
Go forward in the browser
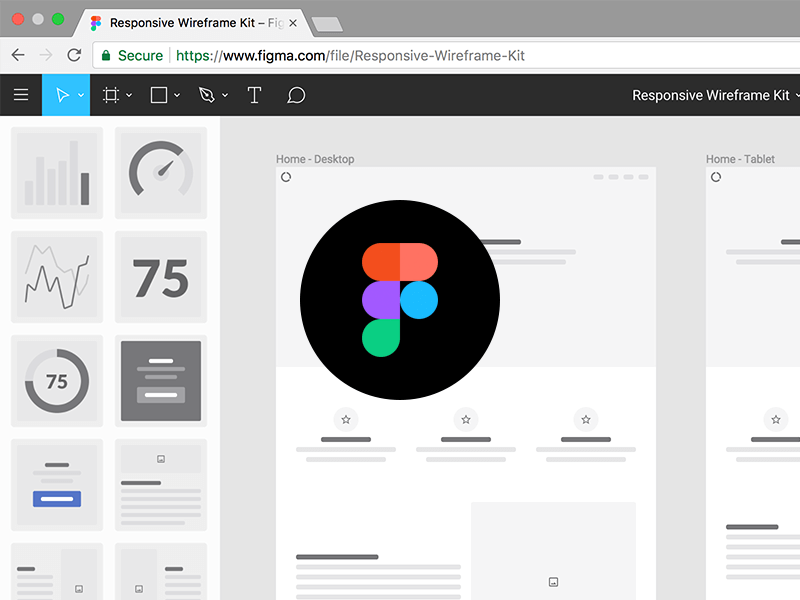[x=46, y=55]
